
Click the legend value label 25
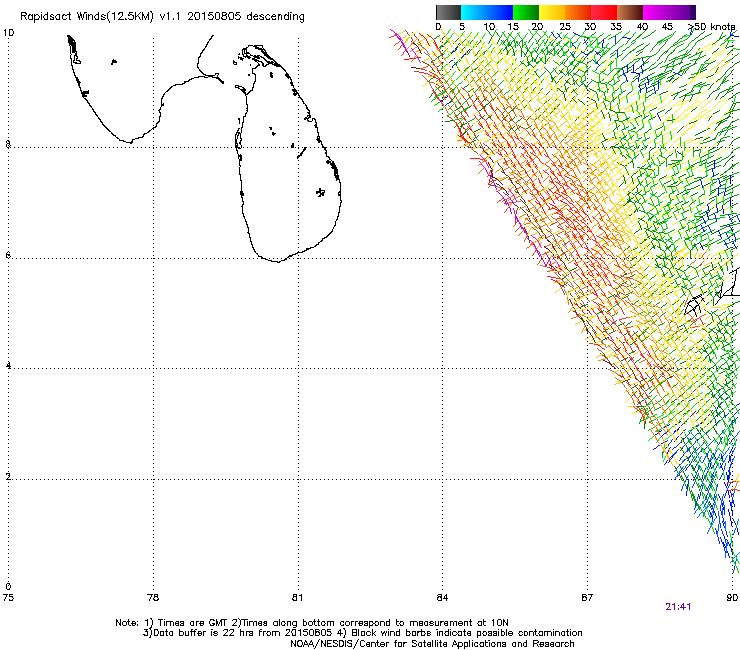click(x=564, y=27)
